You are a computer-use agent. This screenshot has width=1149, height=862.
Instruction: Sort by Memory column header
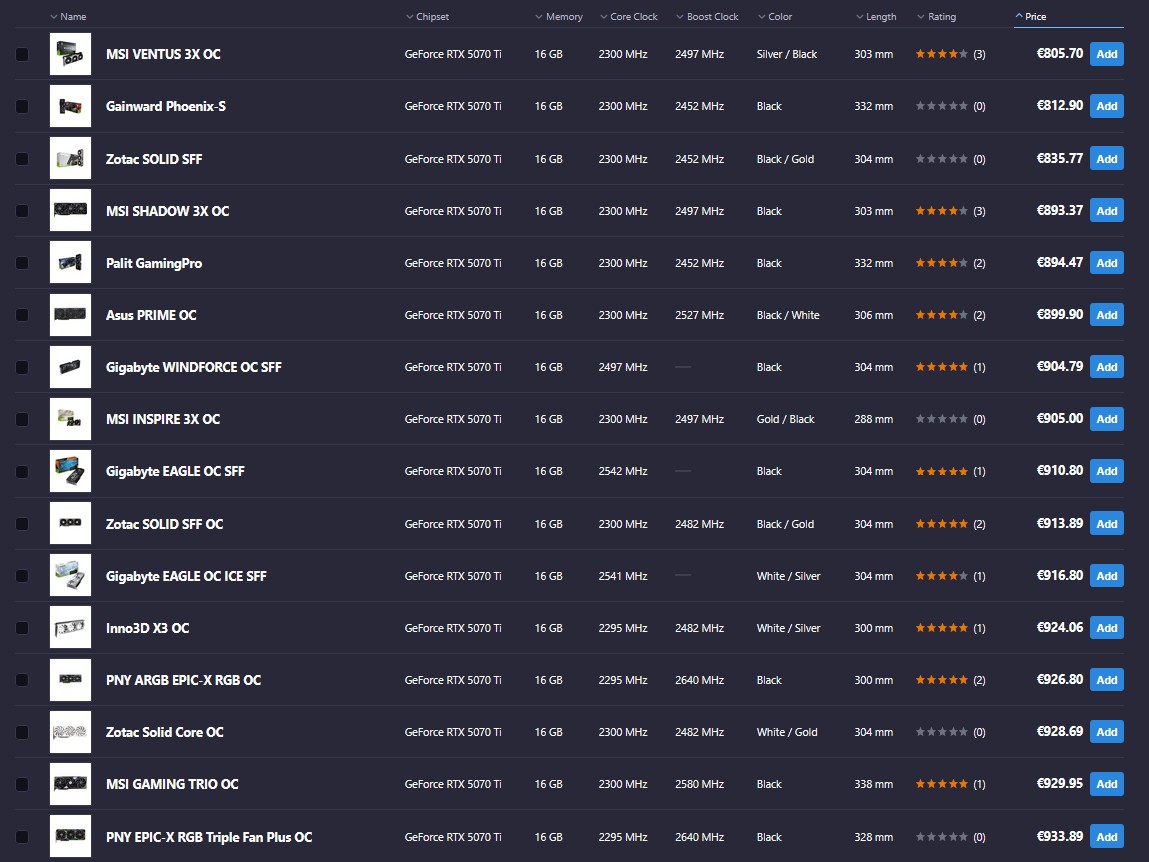point(559,16)
